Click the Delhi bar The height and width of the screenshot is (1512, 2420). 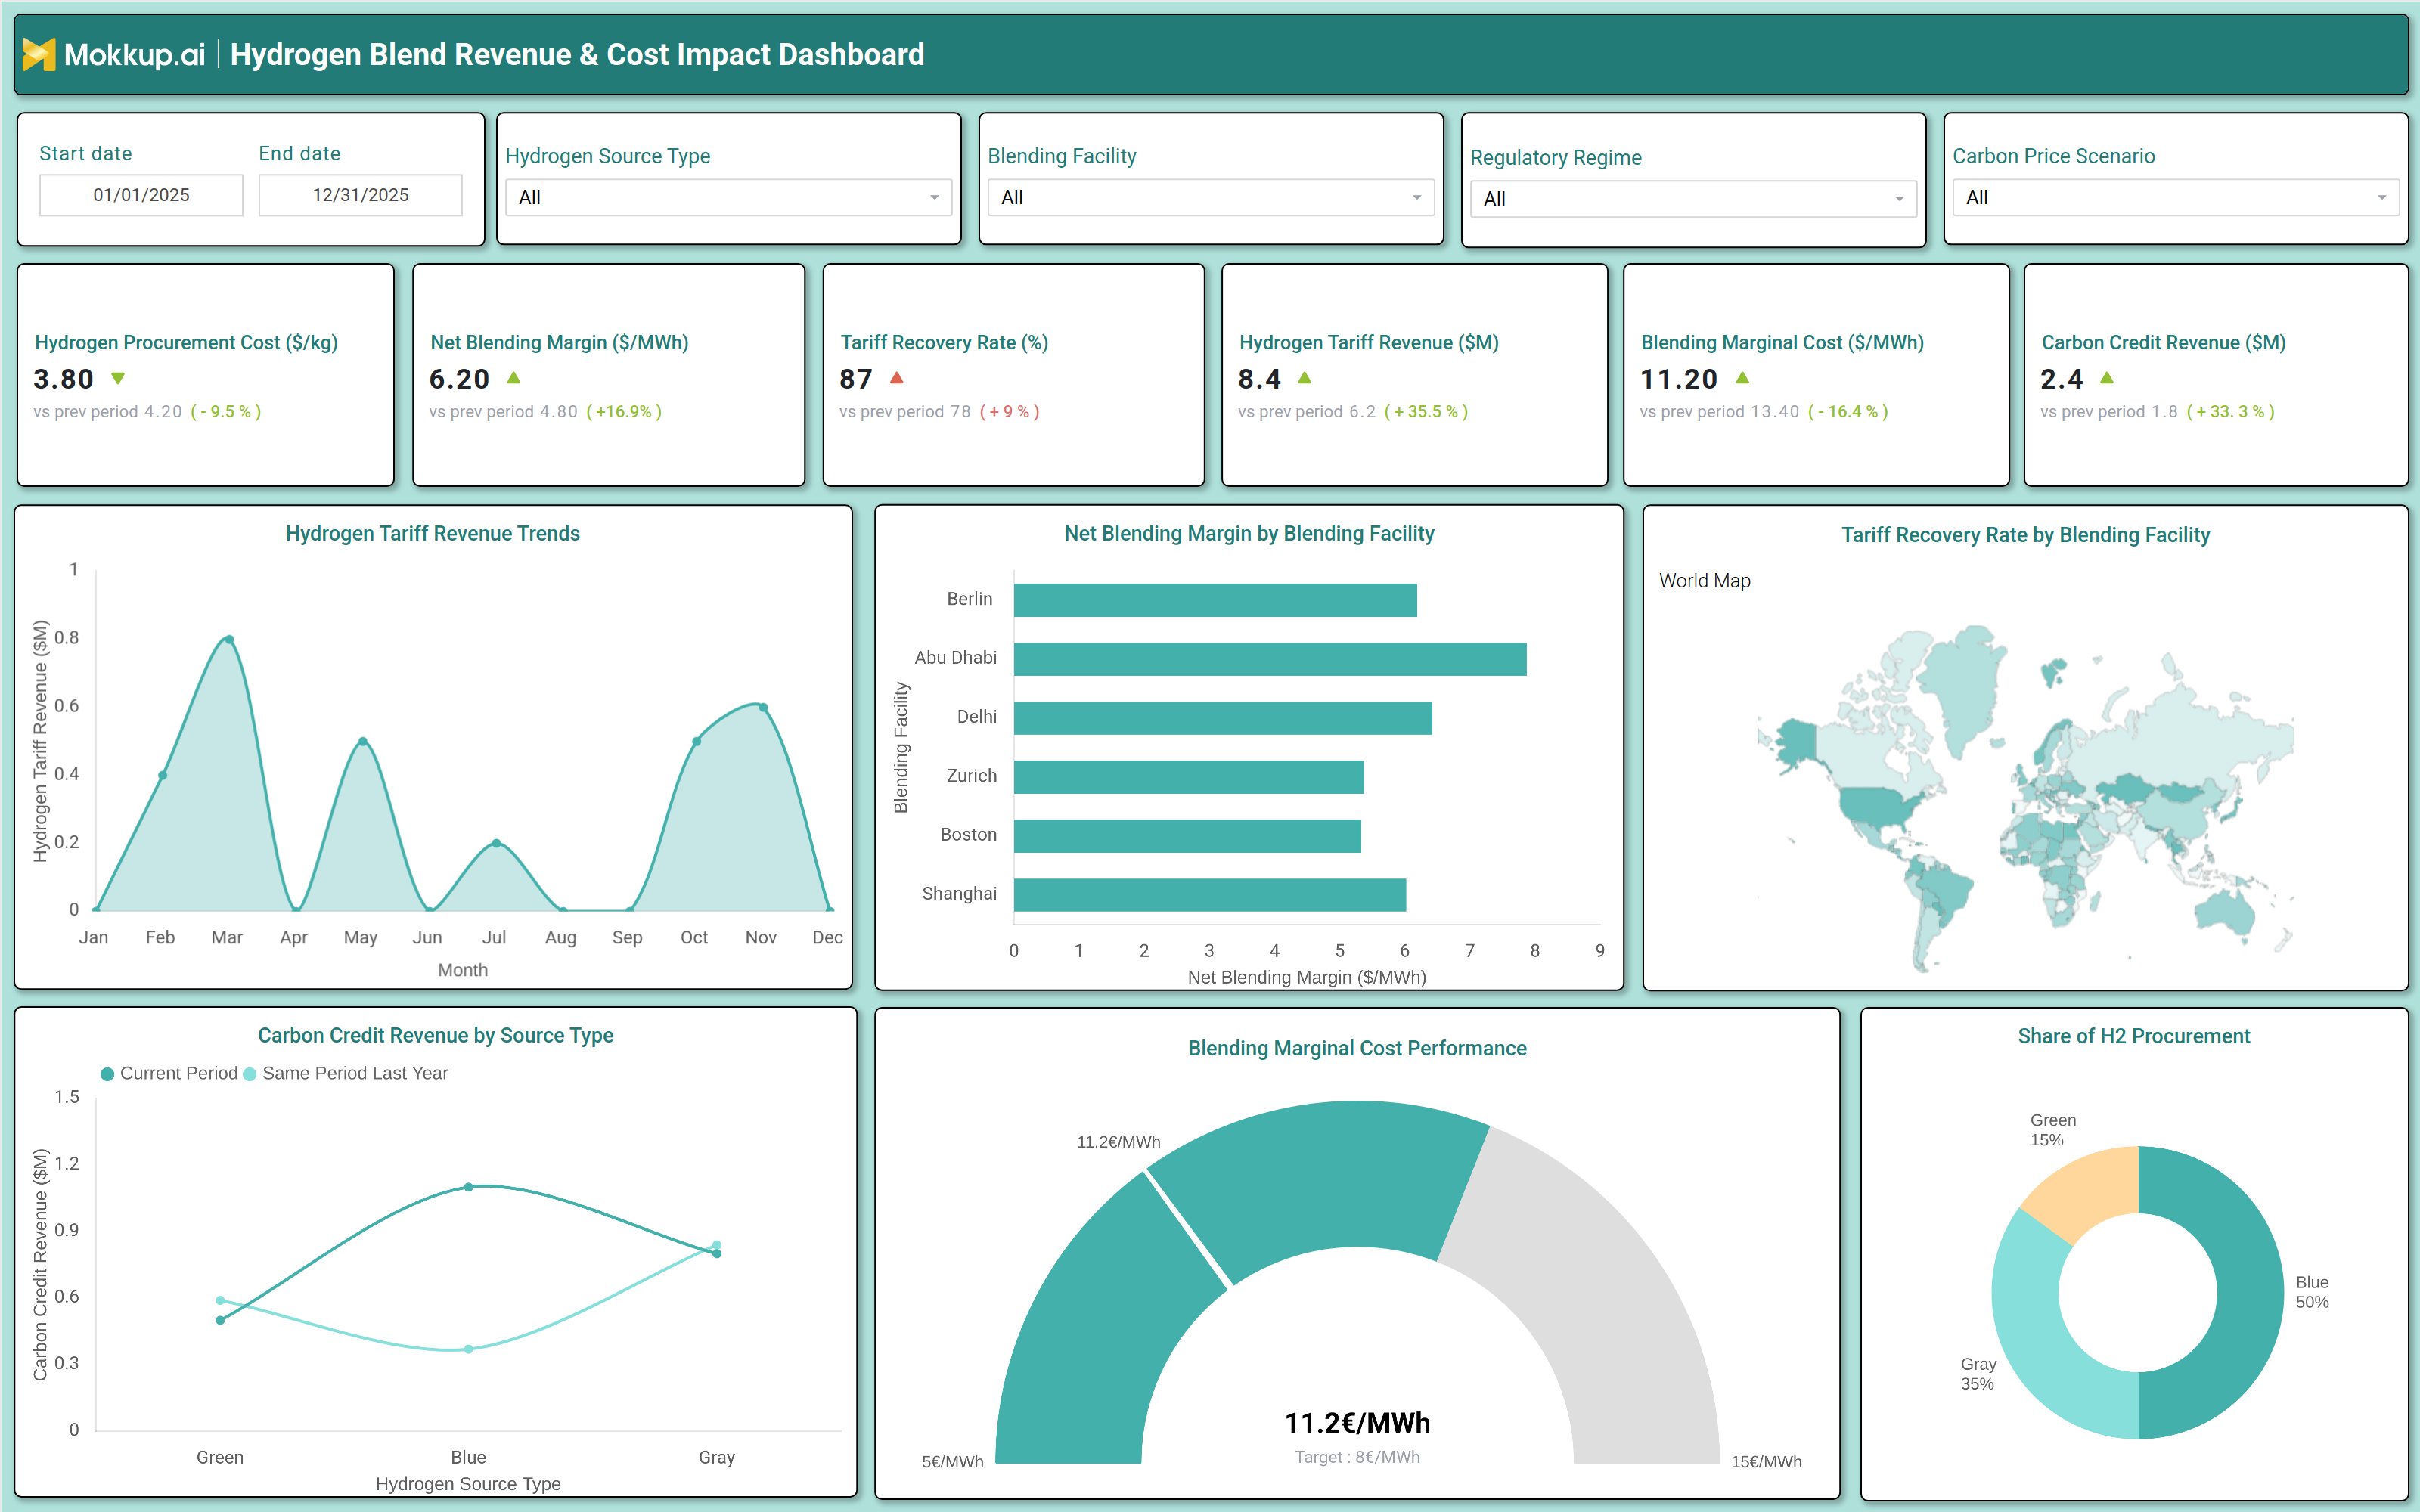(x=1223, y=718)
